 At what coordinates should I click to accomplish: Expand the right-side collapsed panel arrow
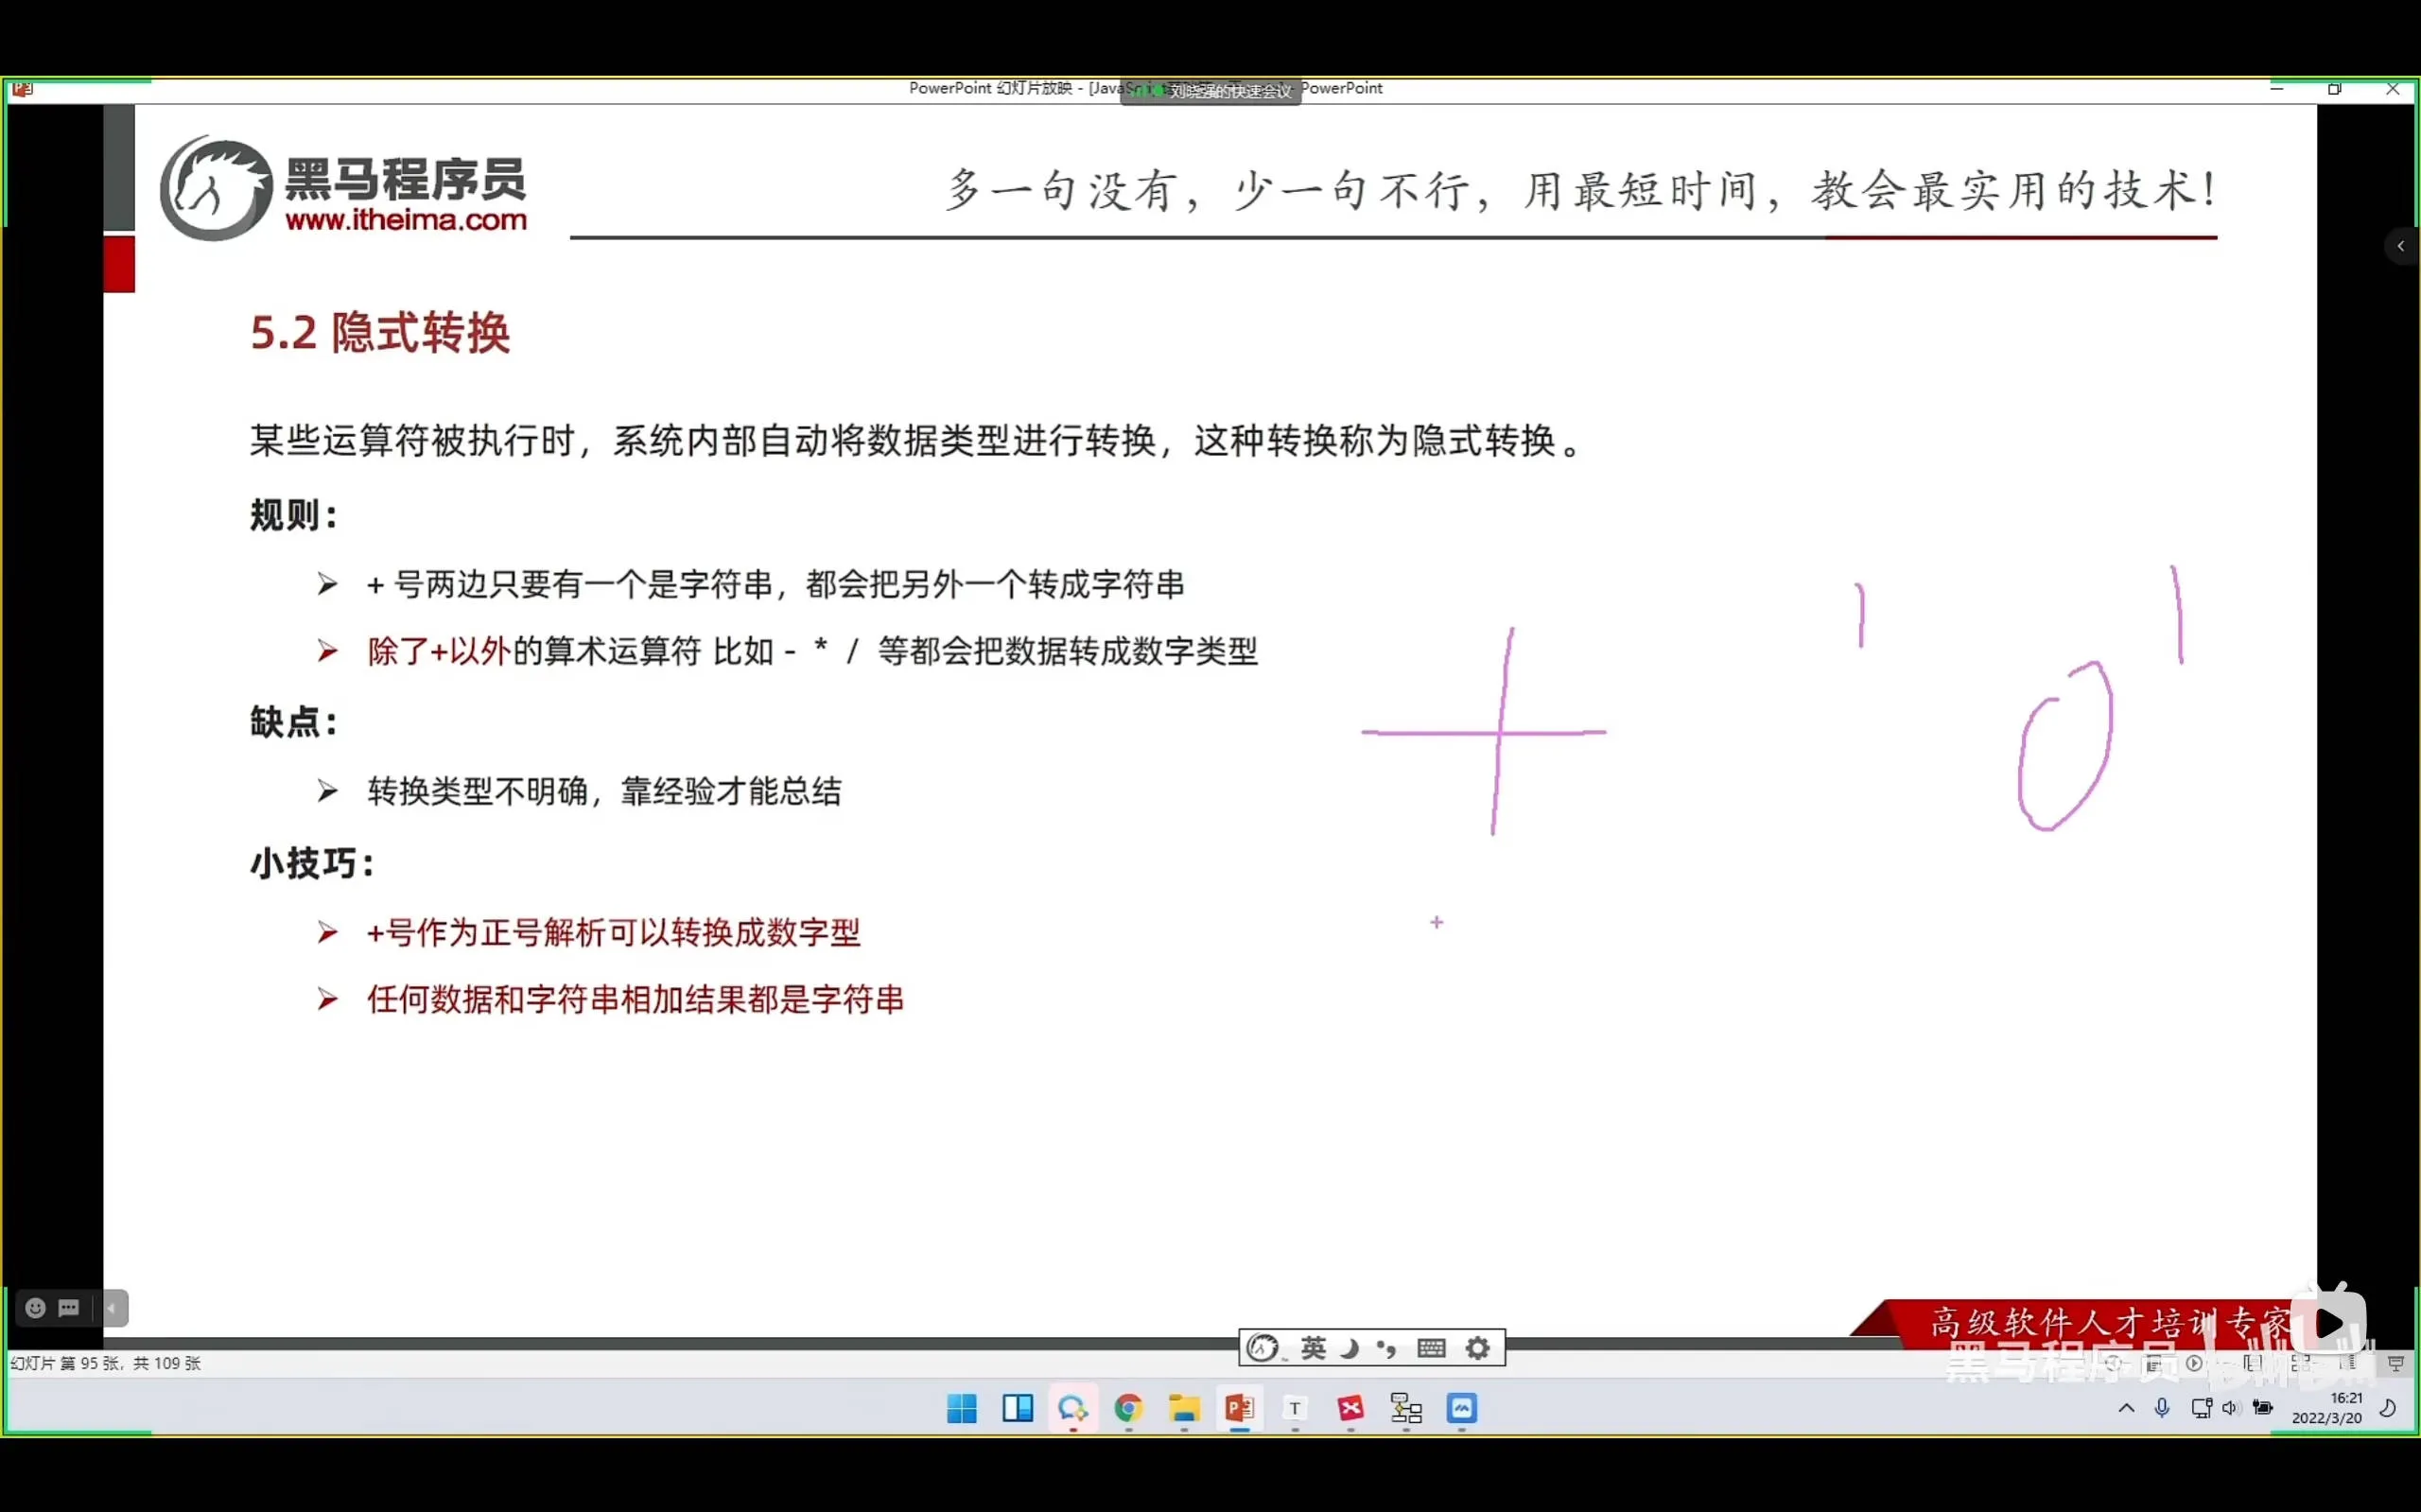point(2401,246)
